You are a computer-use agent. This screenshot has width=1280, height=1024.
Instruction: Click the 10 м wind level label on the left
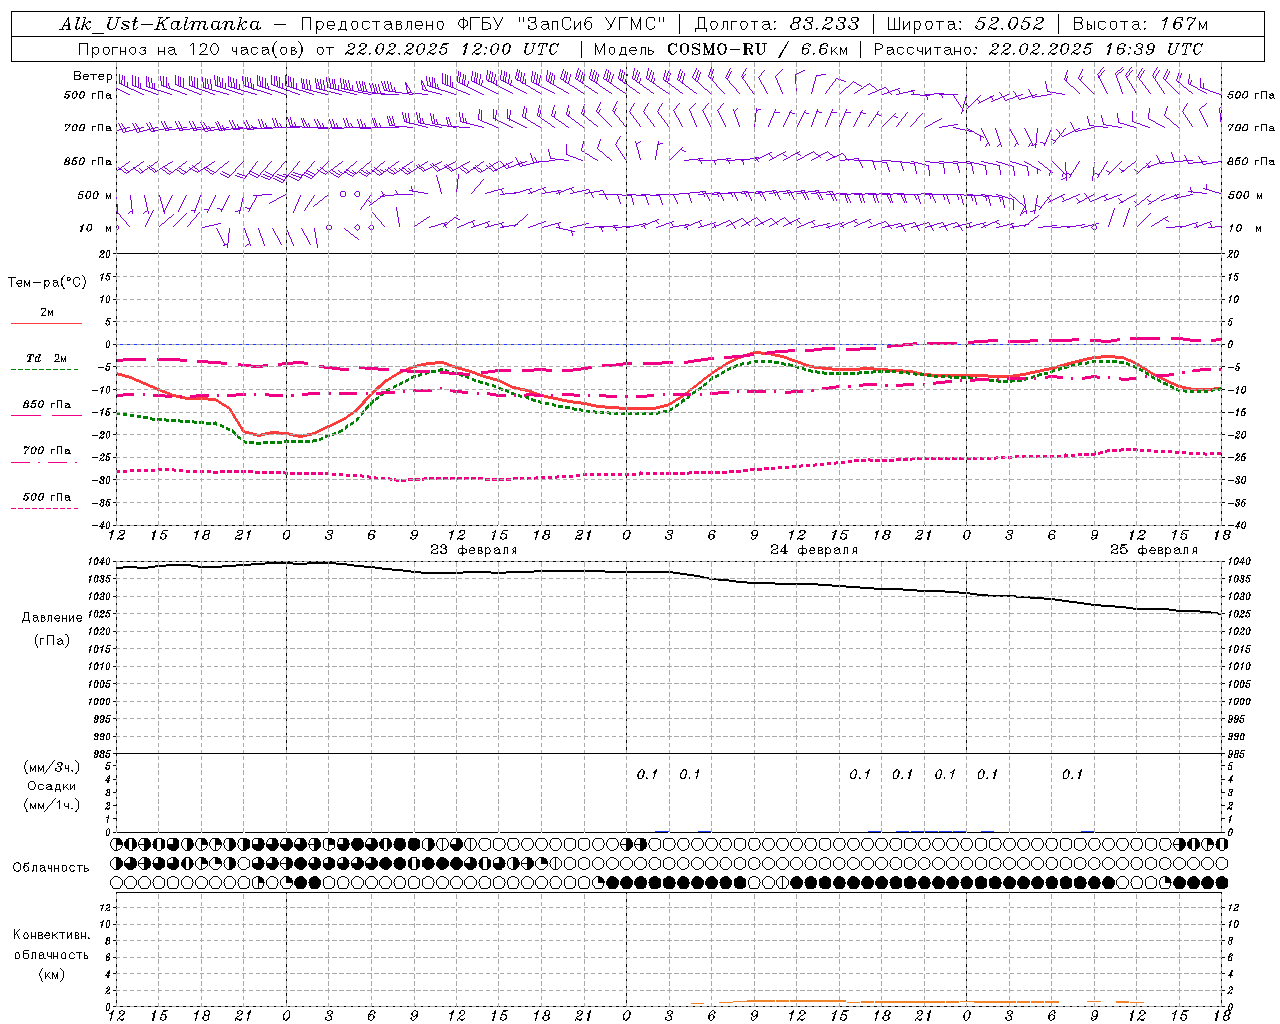tap(95, 228)
